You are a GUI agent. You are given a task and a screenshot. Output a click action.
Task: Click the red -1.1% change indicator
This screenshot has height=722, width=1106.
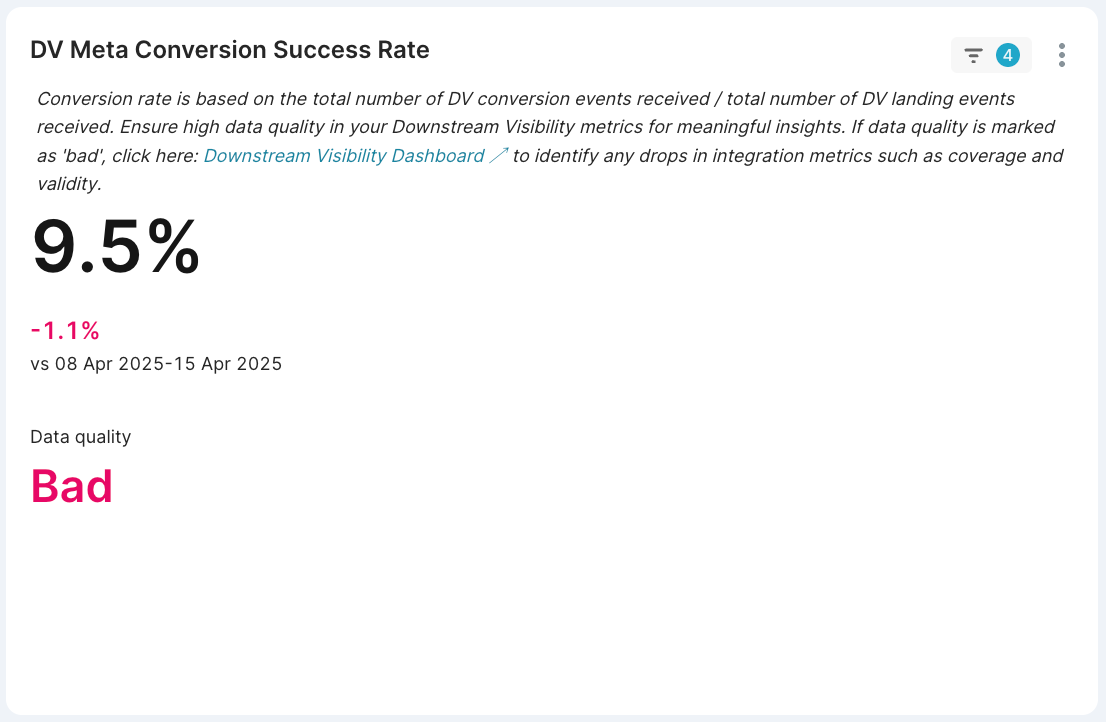[x=65, y=330]
